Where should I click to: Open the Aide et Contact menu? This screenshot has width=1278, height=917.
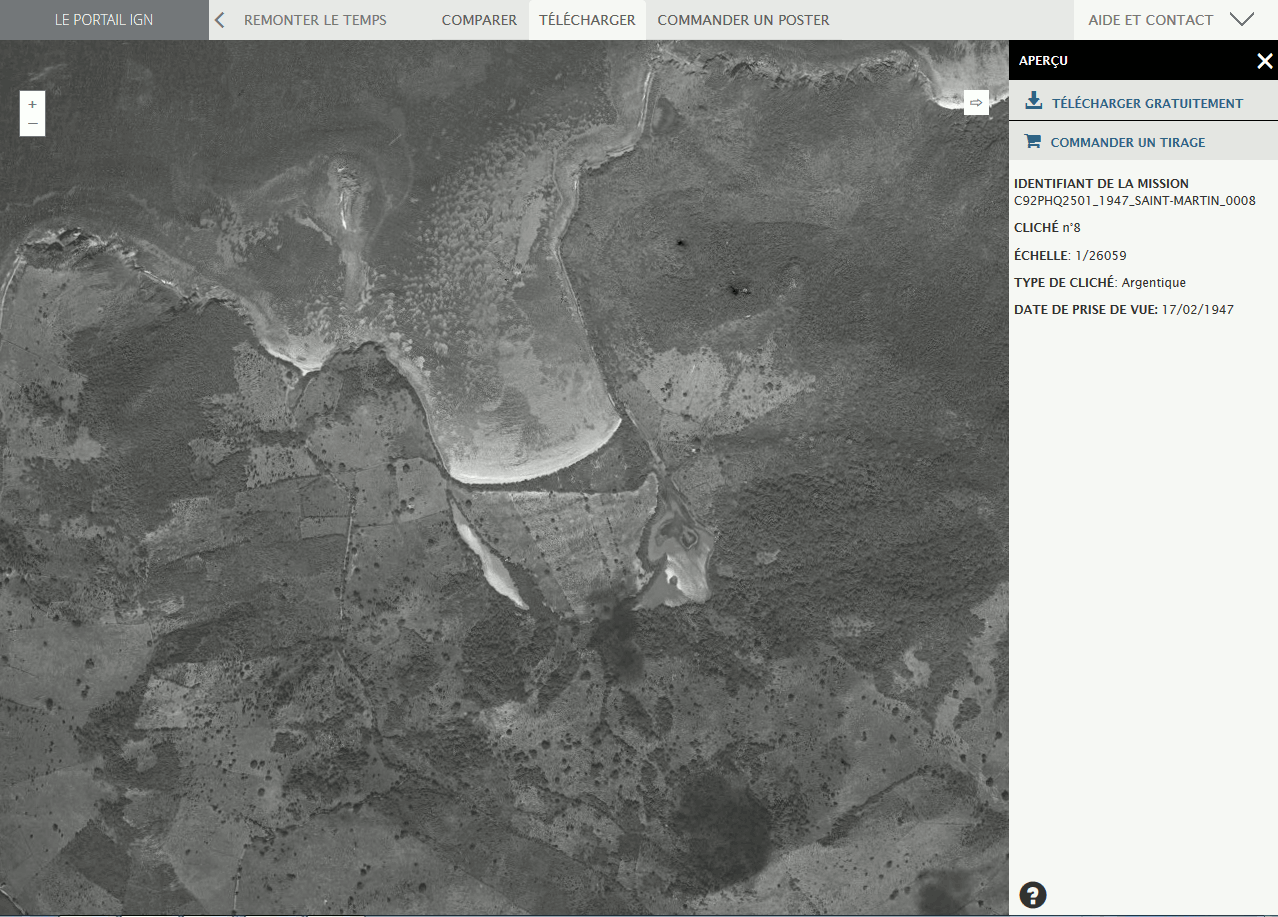(1150, 20)
